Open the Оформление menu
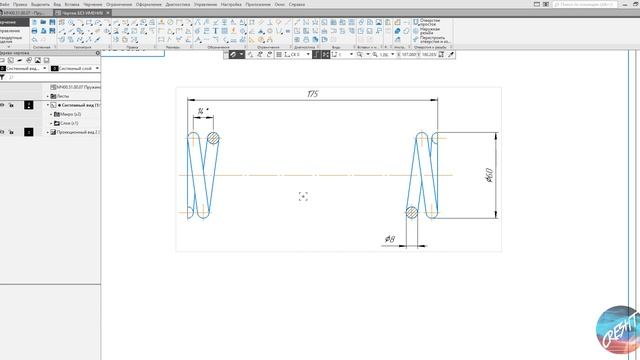This screenshot has width=640, height=360. (x=149, y=4)
